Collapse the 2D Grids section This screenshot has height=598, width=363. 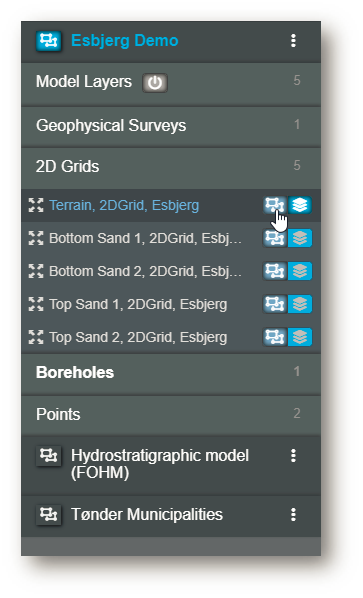click(171, 167)
